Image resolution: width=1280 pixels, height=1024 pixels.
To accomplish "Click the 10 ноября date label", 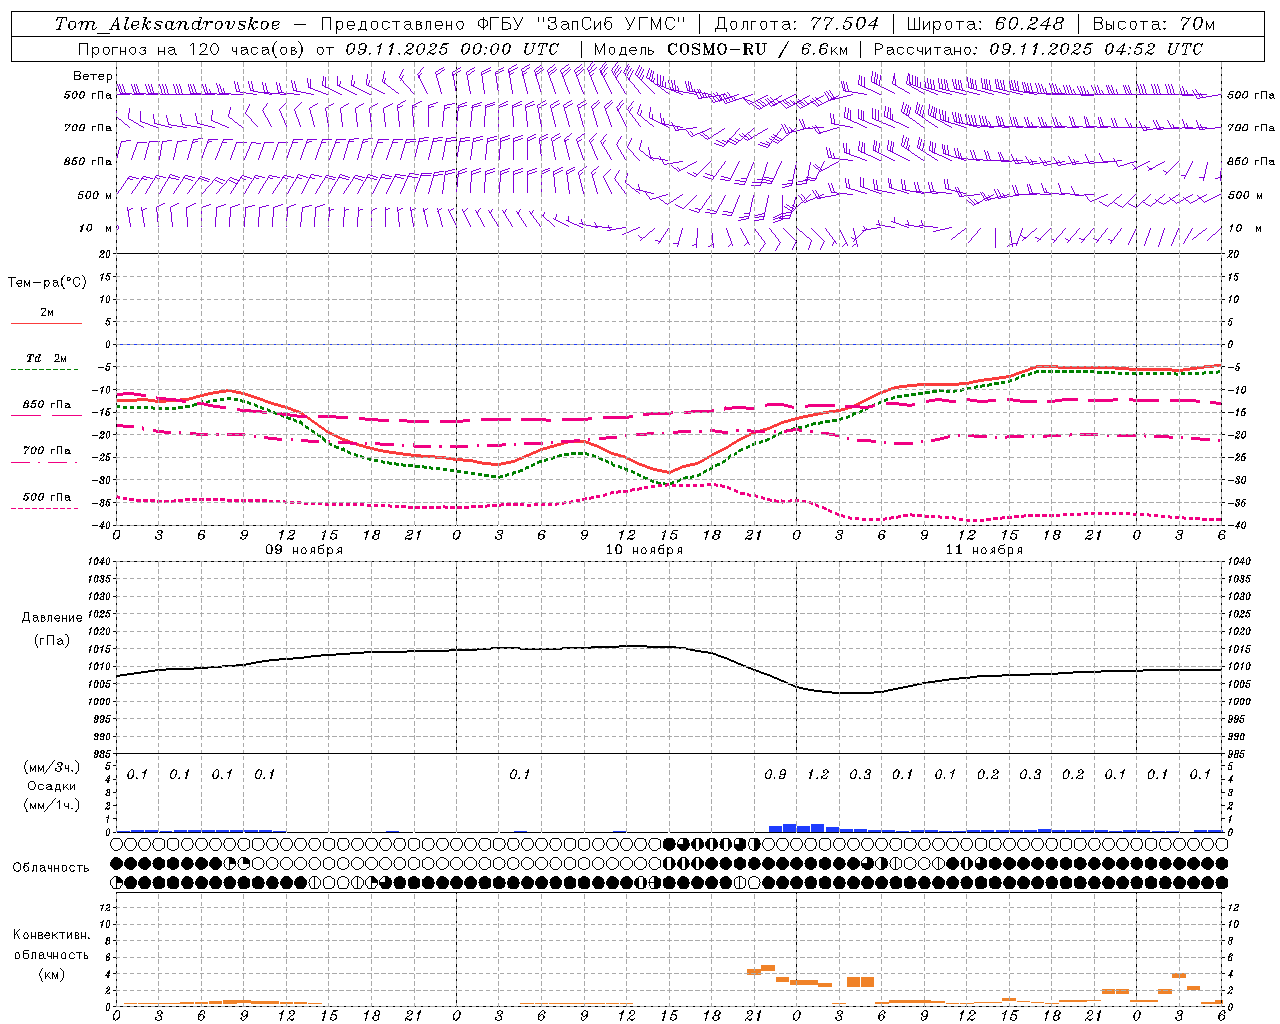I will (x=644, y=550).
